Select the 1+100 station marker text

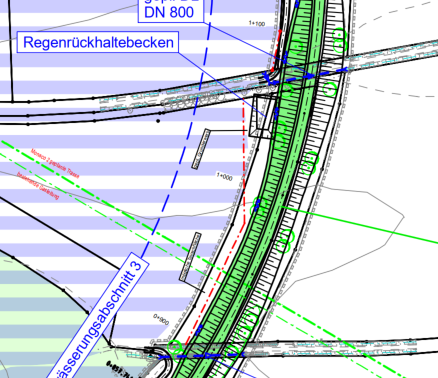(x=257, y=23)
